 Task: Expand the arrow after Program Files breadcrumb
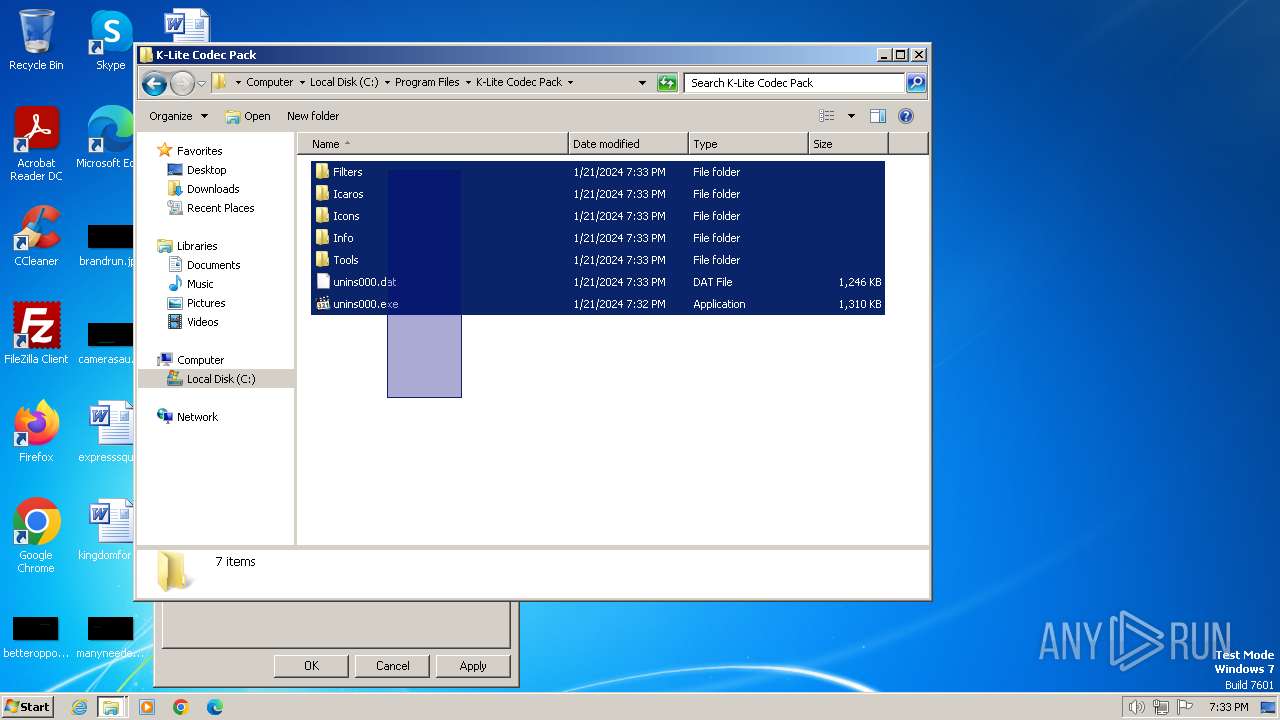[468, 83]
